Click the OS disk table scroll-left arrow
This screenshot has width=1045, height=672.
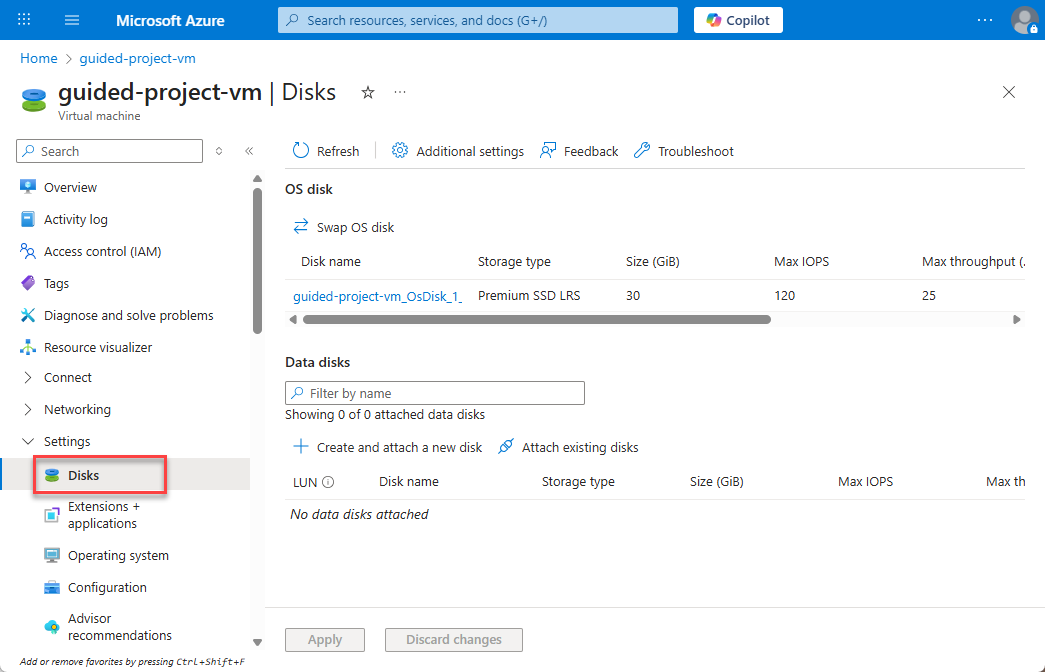293,319
